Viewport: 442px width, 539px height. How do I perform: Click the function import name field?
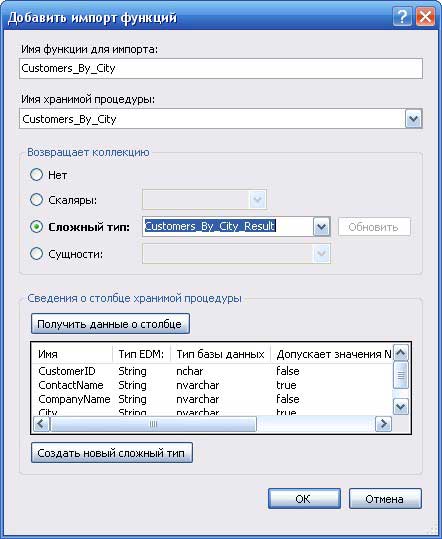click(x=221, y=68)
